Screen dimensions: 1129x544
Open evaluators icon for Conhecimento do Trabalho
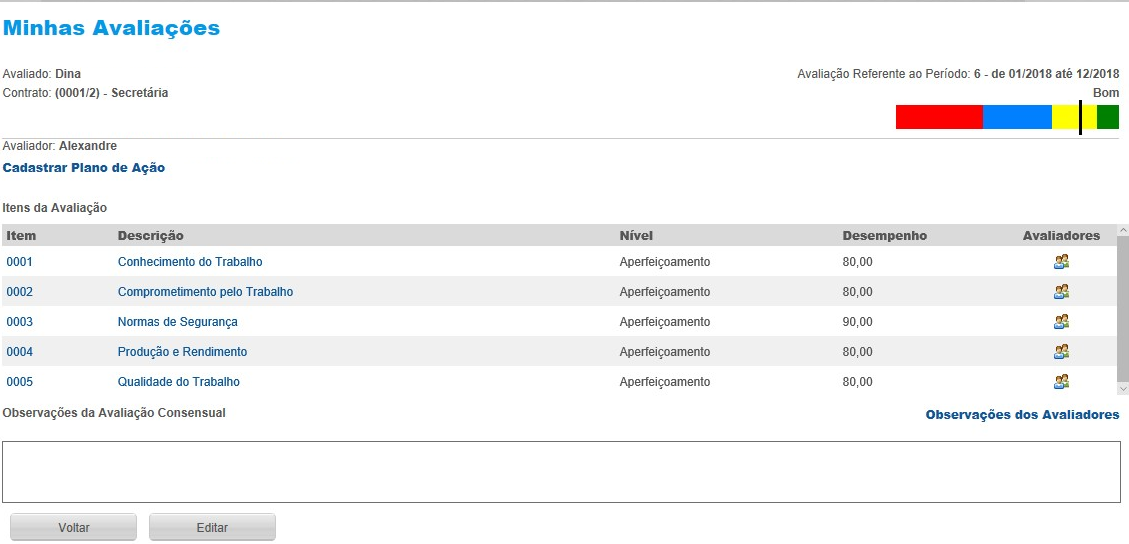pyautogui.click(x=1061, y=262)
